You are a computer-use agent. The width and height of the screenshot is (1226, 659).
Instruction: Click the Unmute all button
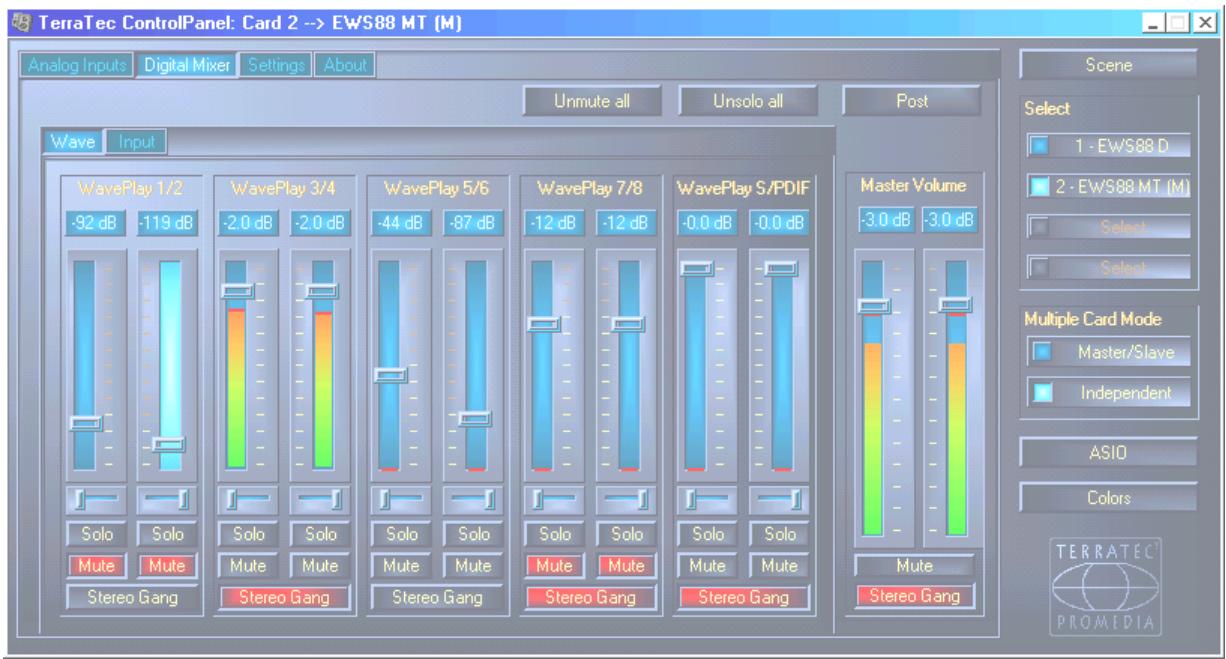(x=592, y=101)
